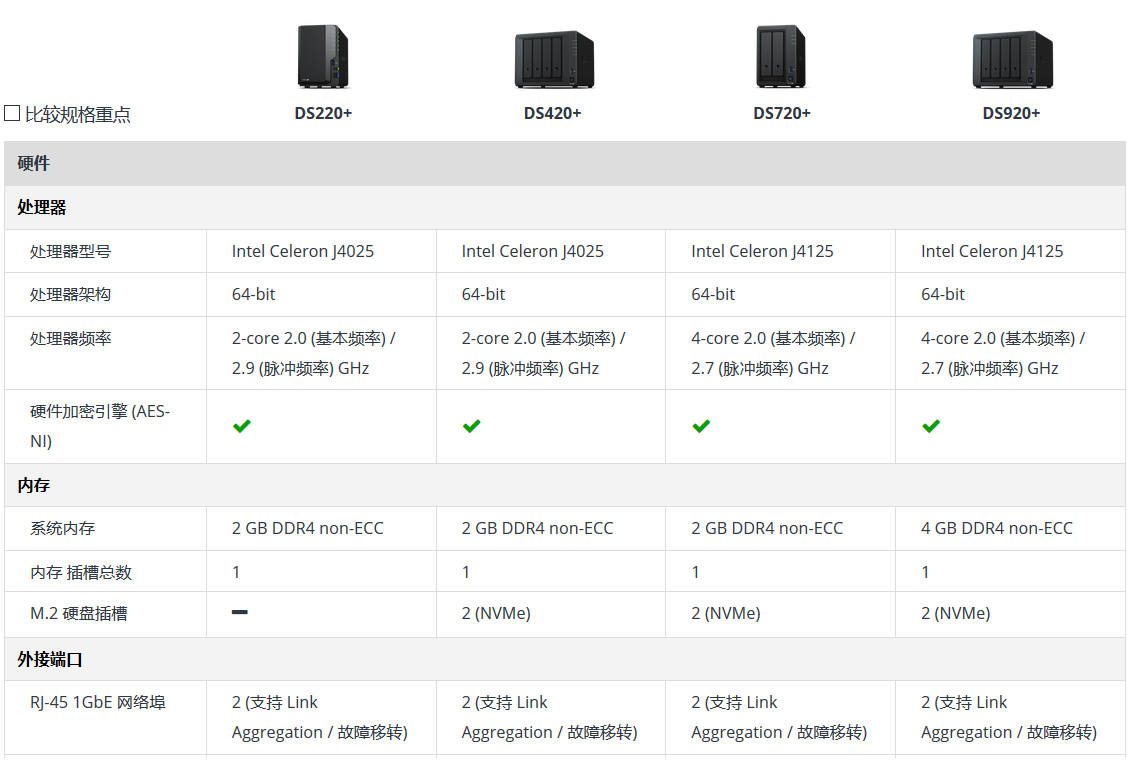The width and height of the screenshot is (1136, 762).
Task: Collapse the 处理器 section header
Action: pos(42,207)
